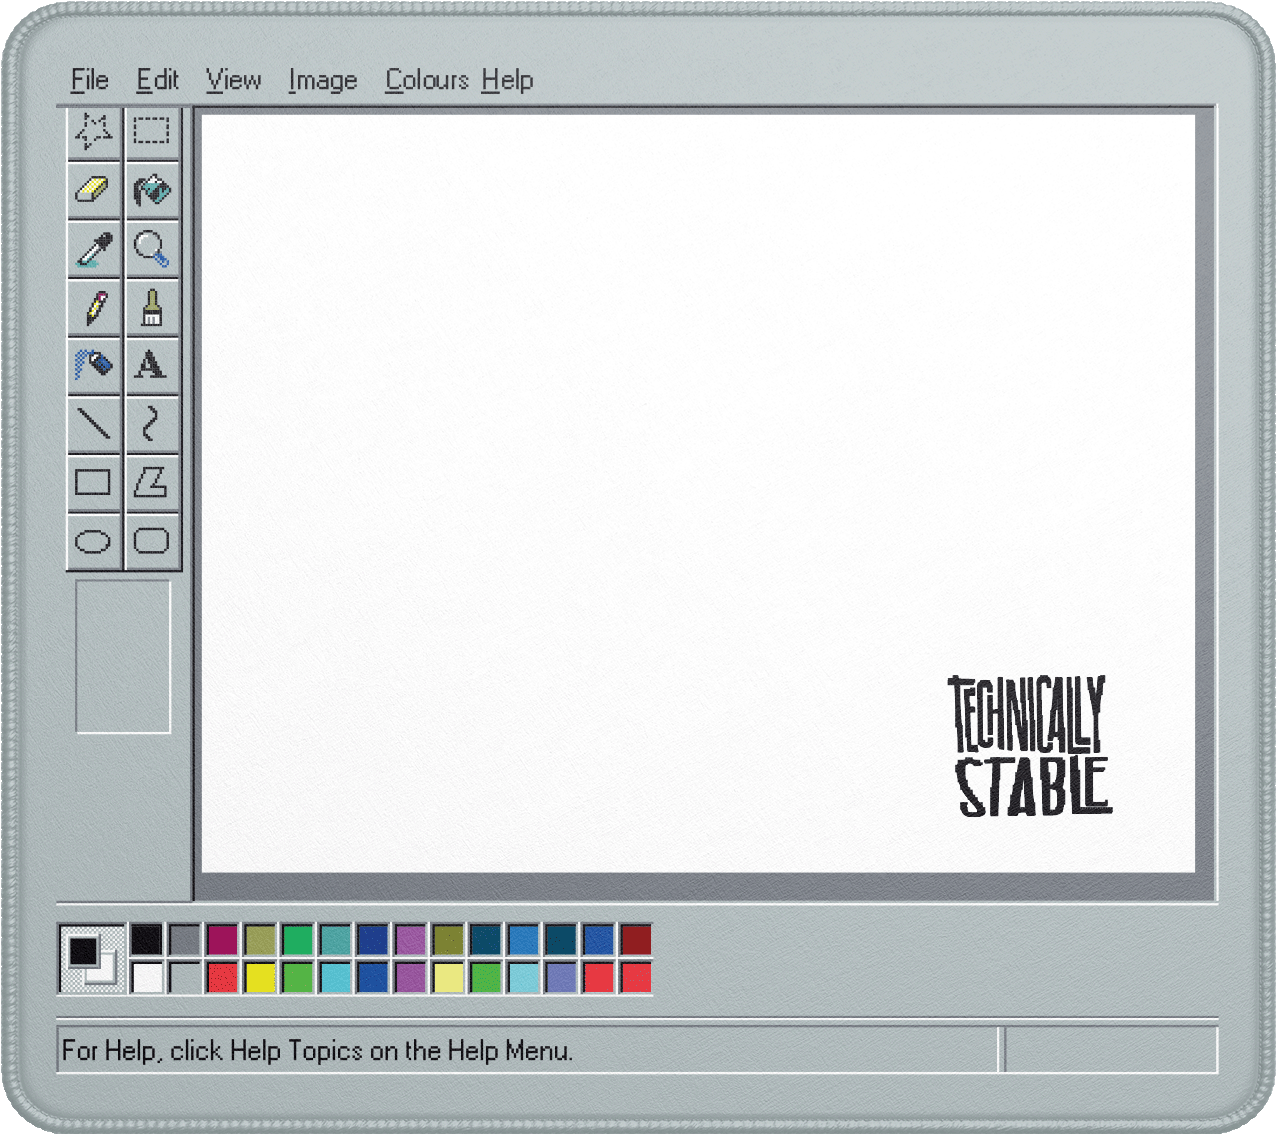Click the Magnifier tool

coord(152,249)
